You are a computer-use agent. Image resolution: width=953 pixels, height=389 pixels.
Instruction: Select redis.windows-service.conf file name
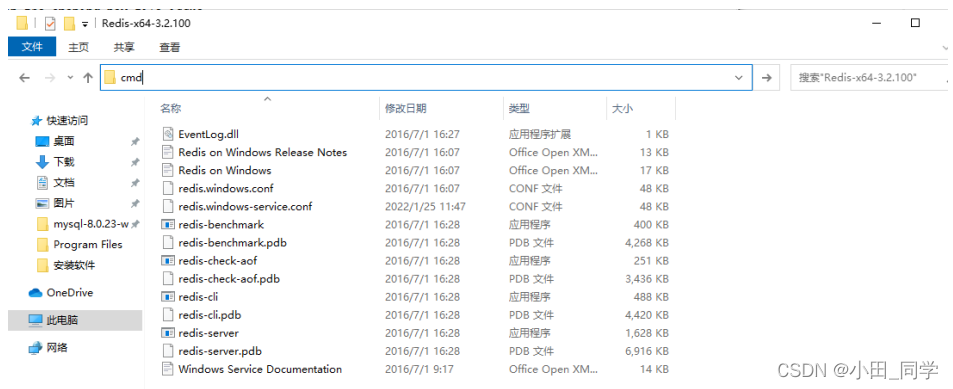coord(245,207)
